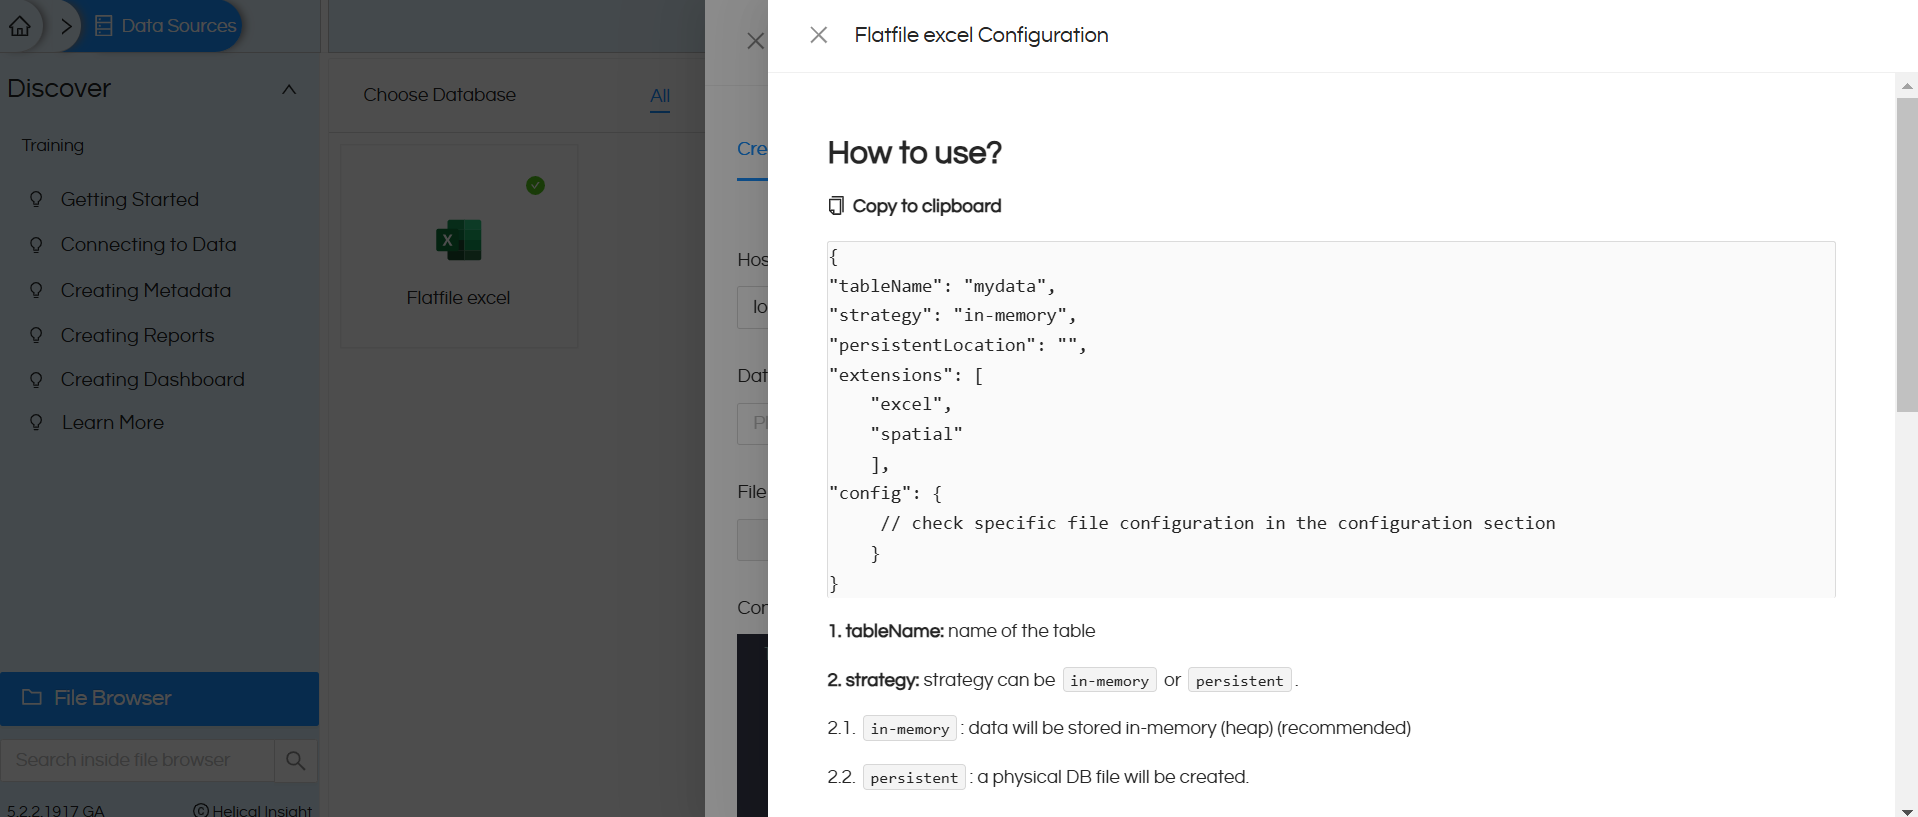Click the scrollbar down arrow
The width and height of the screenshot is (1918, 817).
[1907, 810]
